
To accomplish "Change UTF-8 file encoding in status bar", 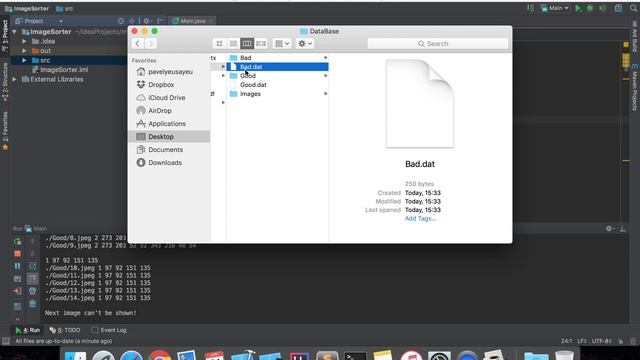I will [601, 341].
